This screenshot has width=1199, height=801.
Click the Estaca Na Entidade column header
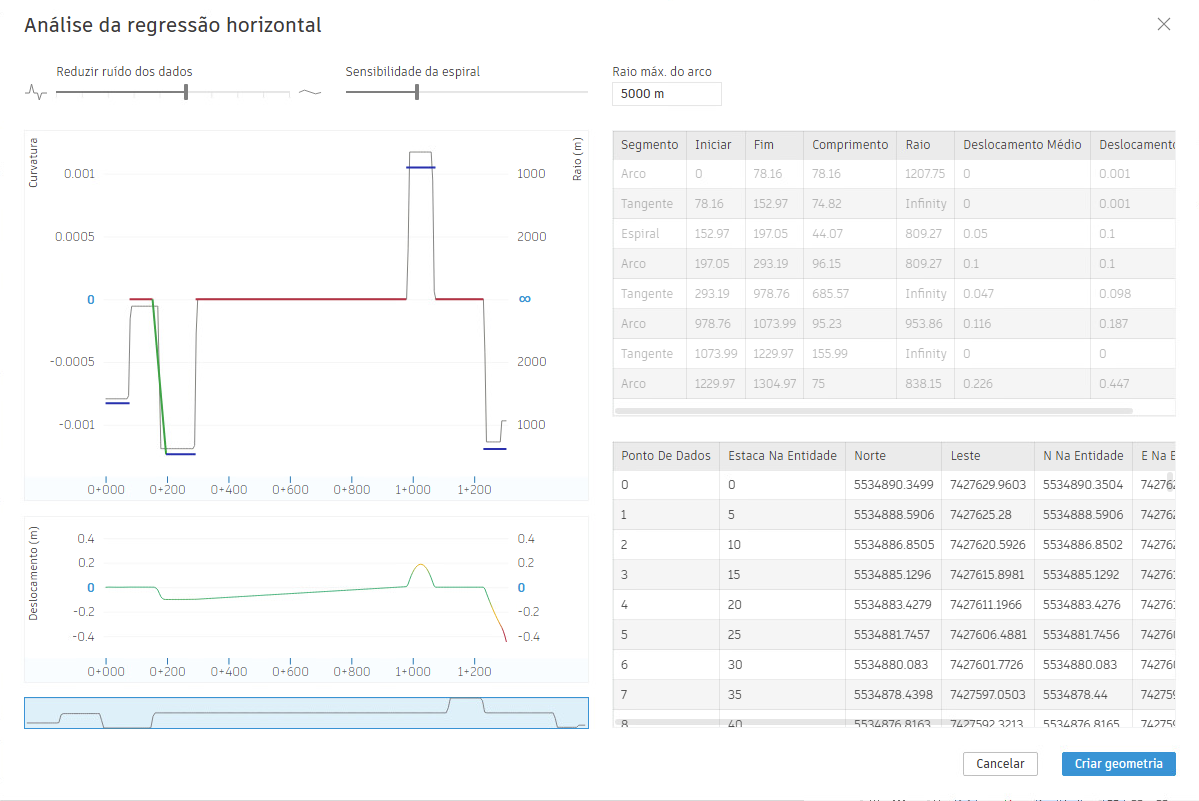point(782,456)
